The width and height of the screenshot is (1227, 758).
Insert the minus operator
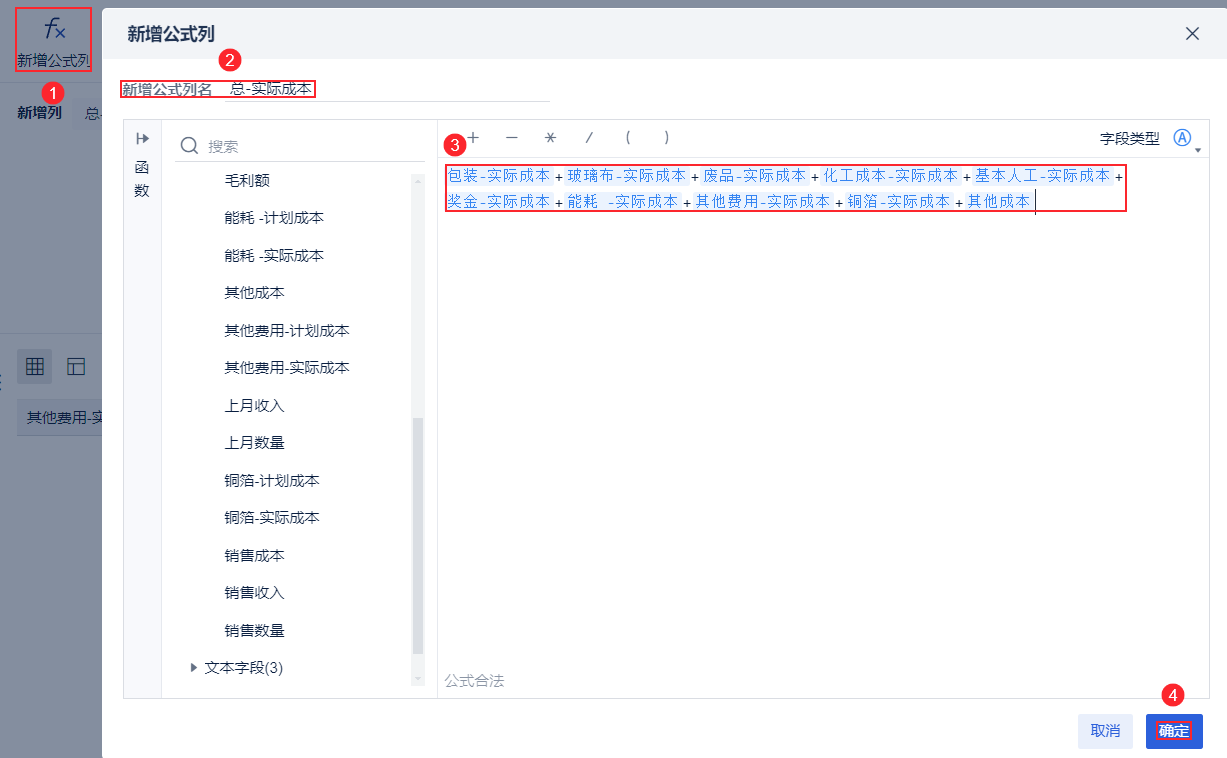click(x=512, y=138)
